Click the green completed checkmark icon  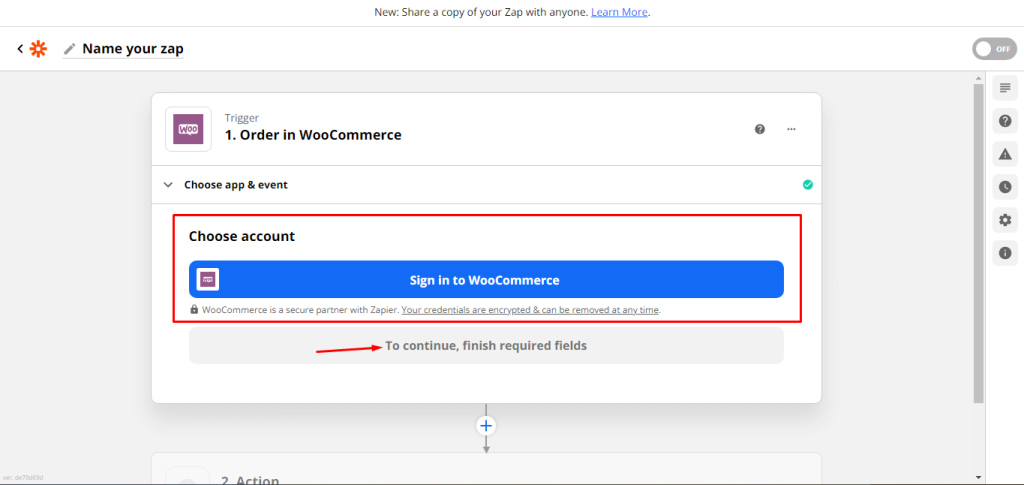(x=808, y=185)
